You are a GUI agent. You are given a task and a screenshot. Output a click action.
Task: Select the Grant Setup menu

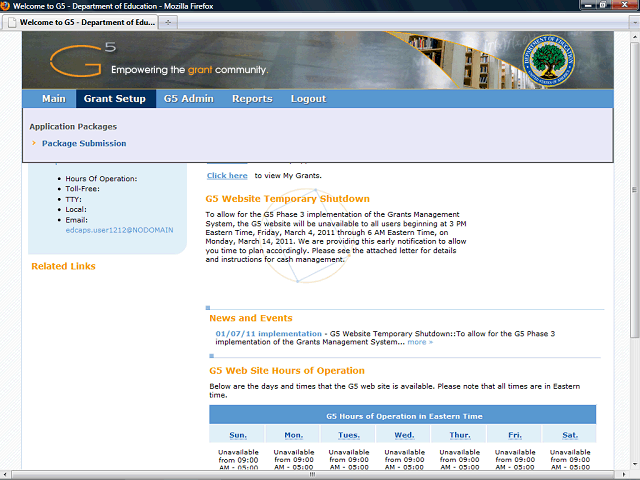point(114,99)
